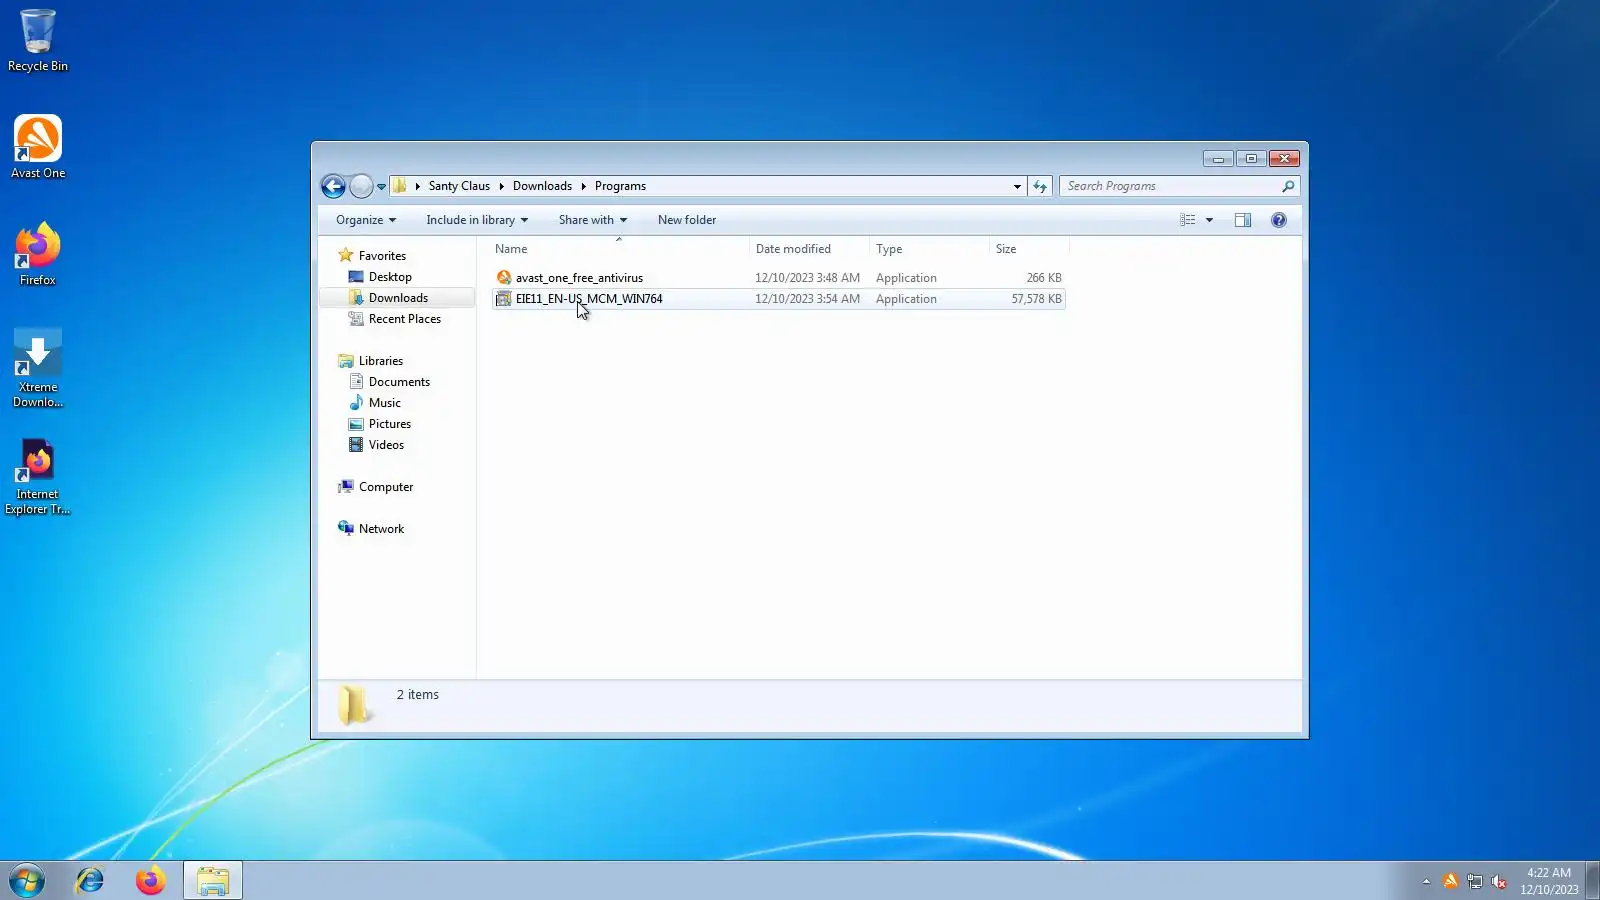Image resolution: width=1600 pixels, height=900 pixels.
Task: Click the Programs breadcrumb
Action: 620,186
